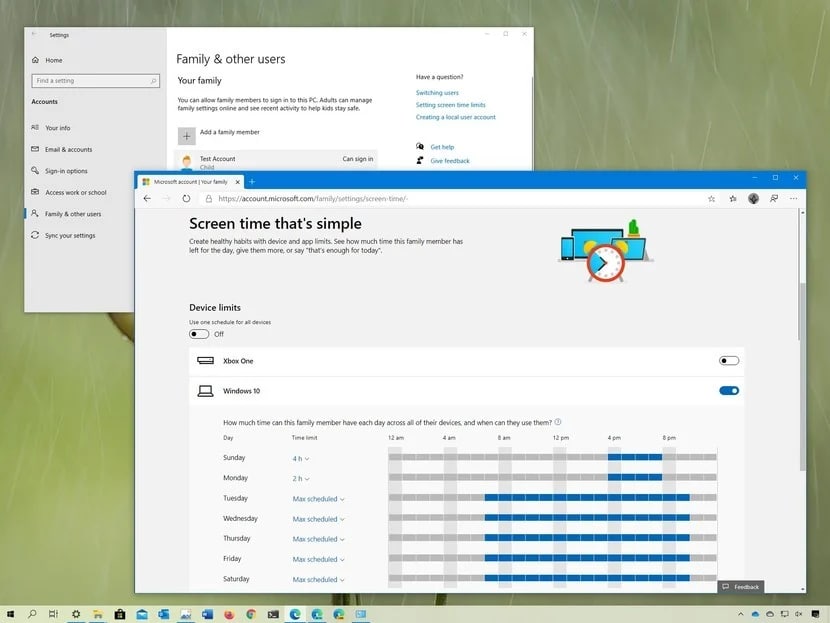The height and width of the screenshot is (623, 830).
Task: View site lock info in address bar
Action: [x=209, y=198]
